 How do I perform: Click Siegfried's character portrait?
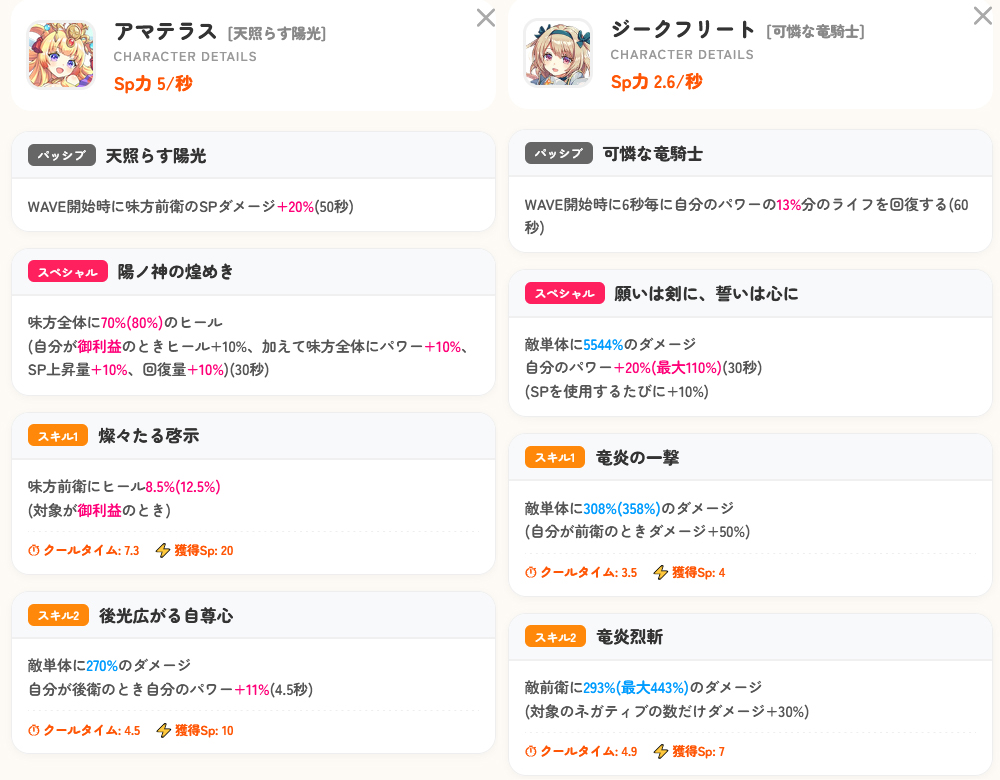point(557,54)
